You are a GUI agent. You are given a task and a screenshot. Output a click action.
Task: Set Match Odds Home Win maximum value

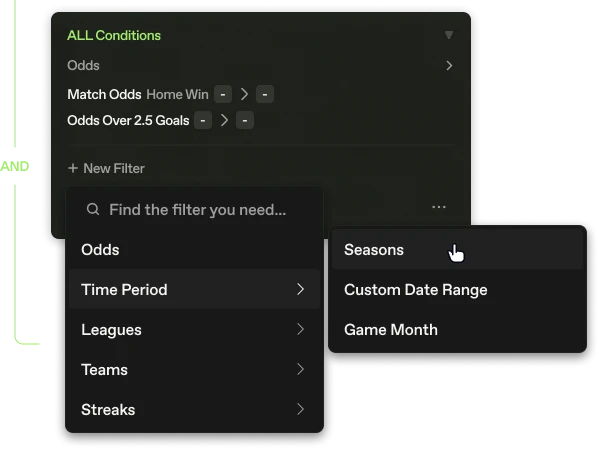[x=265, y=94]
